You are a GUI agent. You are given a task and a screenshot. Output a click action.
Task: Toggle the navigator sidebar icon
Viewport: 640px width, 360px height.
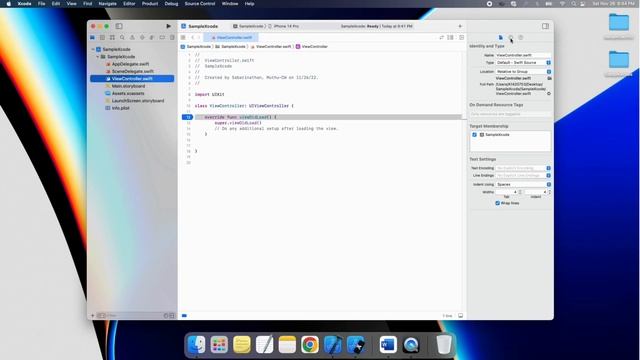tap(119, 26)
